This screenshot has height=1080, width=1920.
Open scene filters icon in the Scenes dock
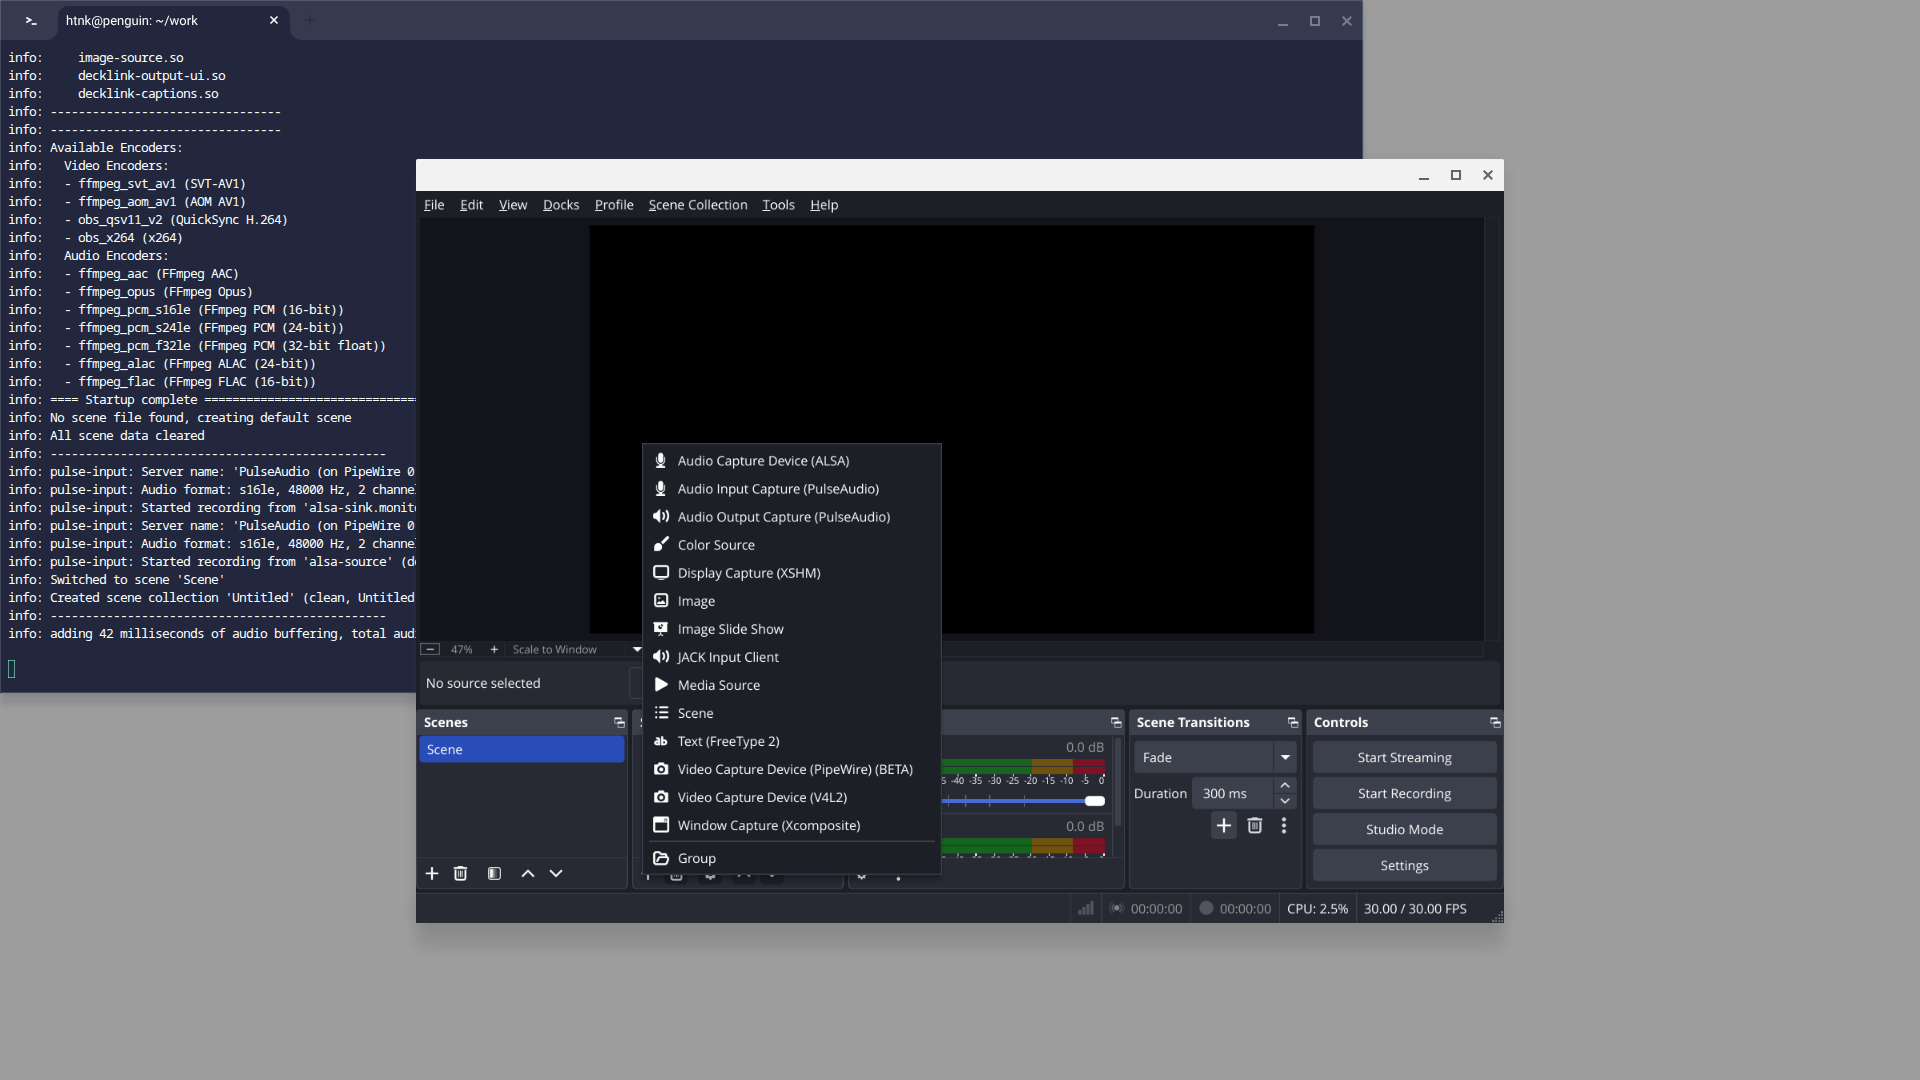(x=494, y=873)
